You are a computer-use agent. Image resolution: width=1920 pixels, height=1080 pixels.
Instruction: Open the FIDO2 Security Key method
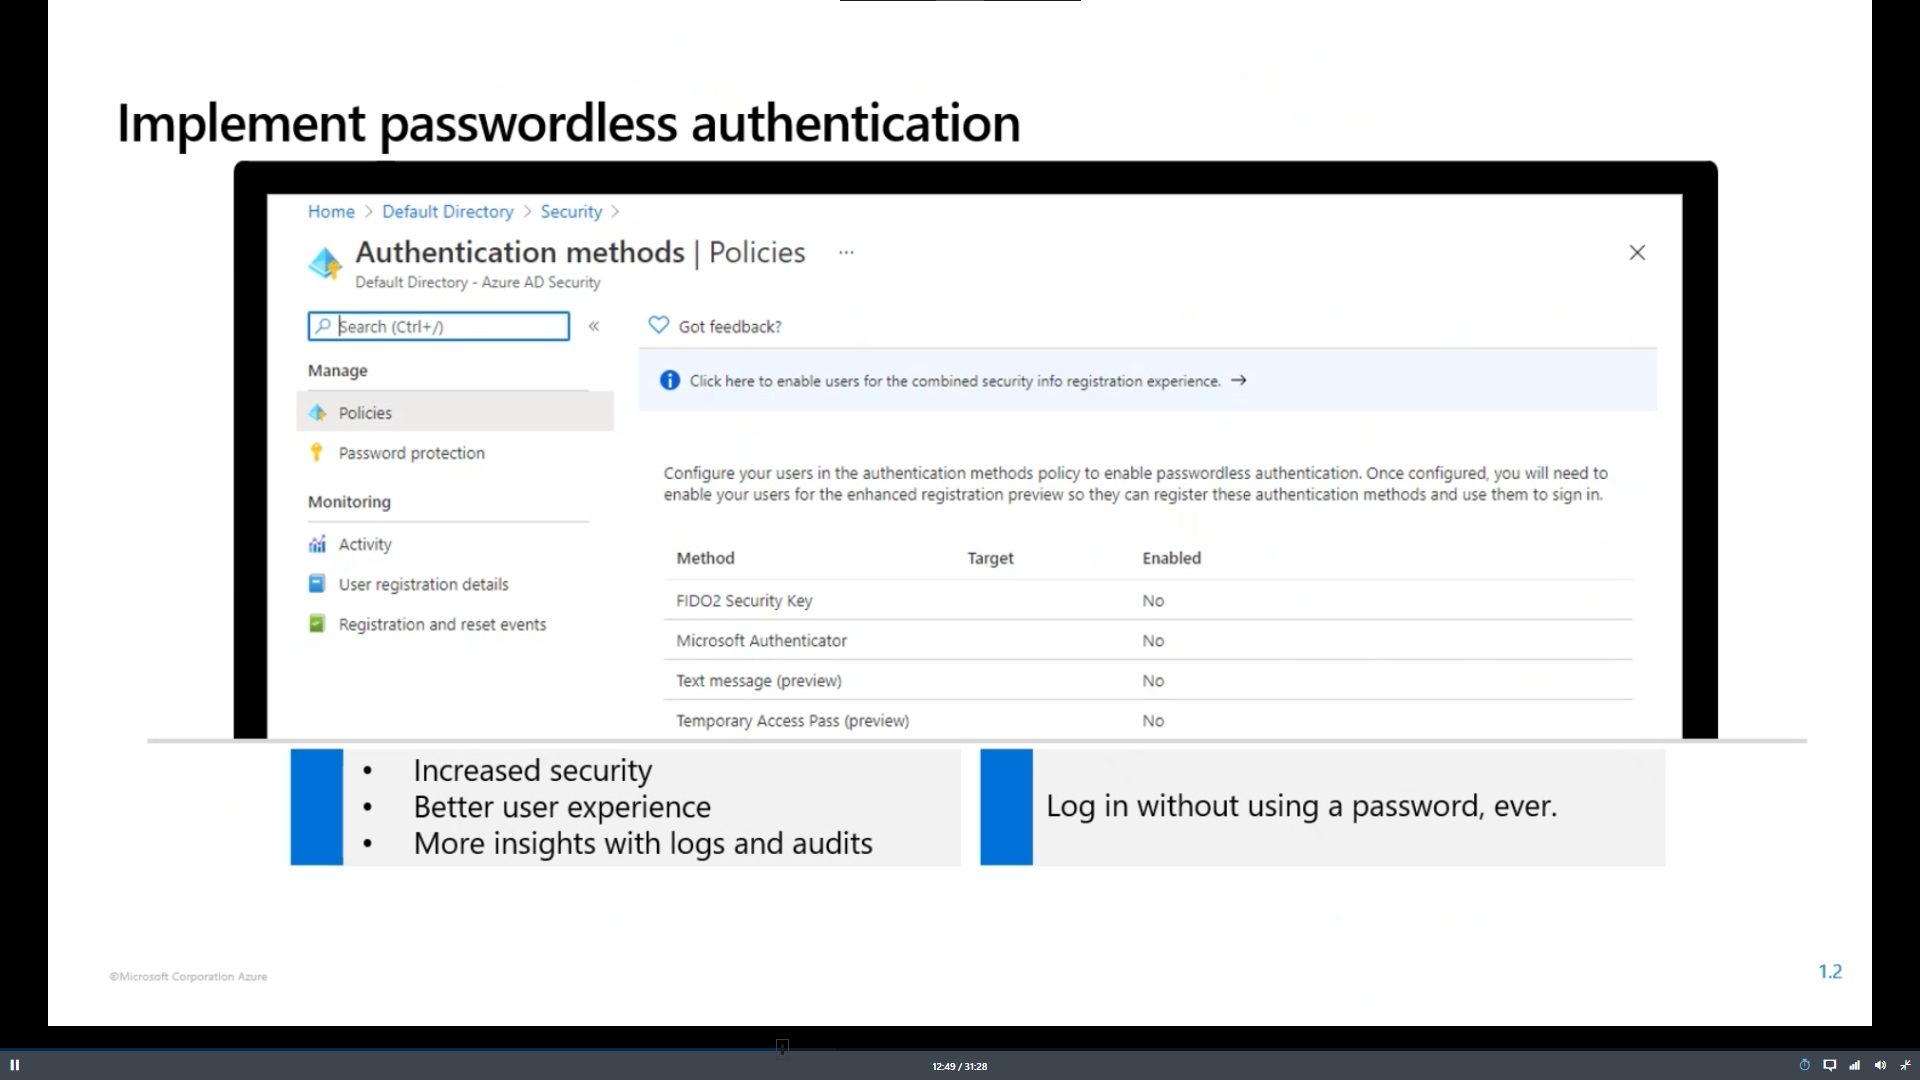click(744, 601)
